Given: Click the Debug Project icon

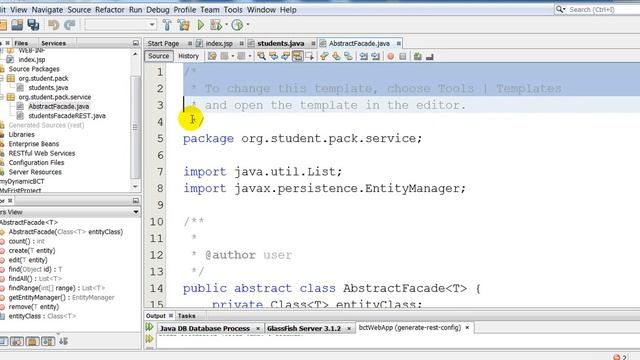Looking at the screenshot, I should click(216, 25).
